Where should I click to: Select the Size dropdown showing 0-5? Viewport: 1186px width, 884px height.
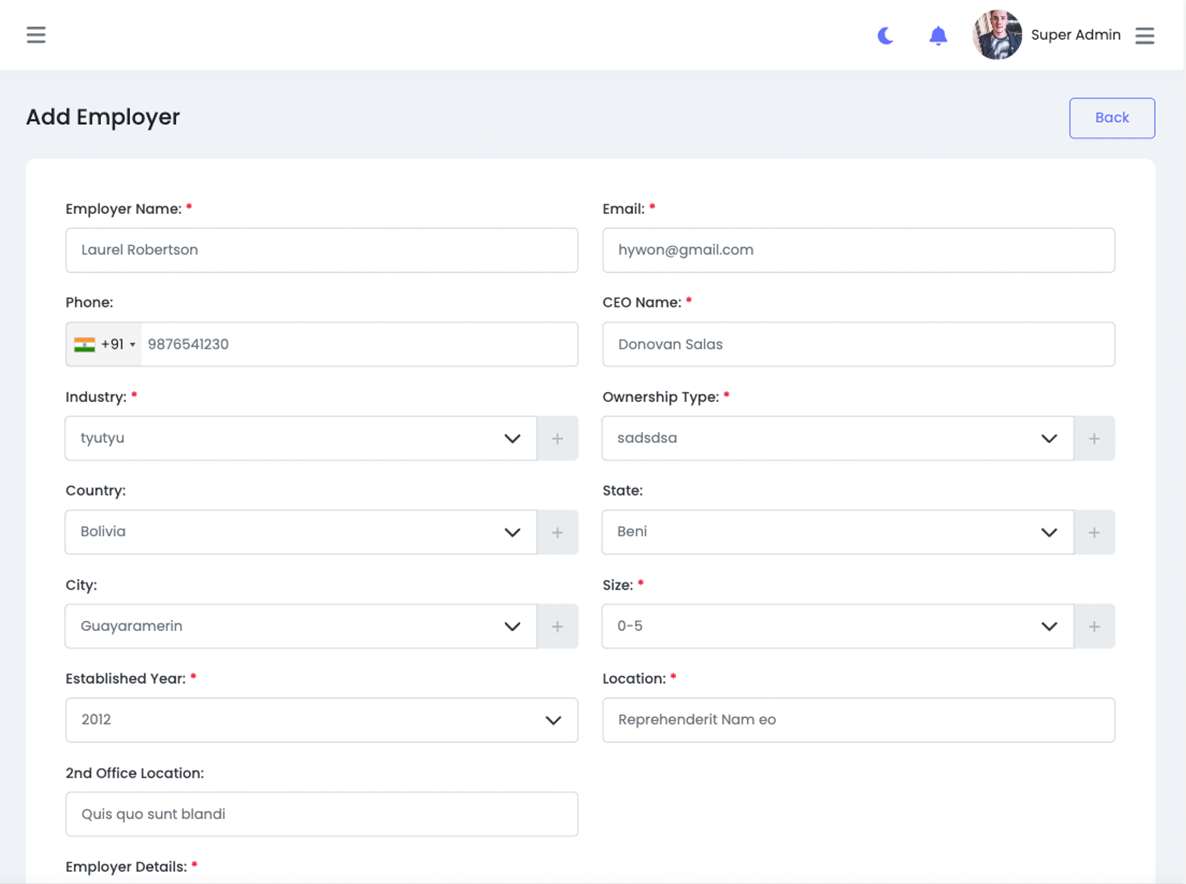(836, 626)
